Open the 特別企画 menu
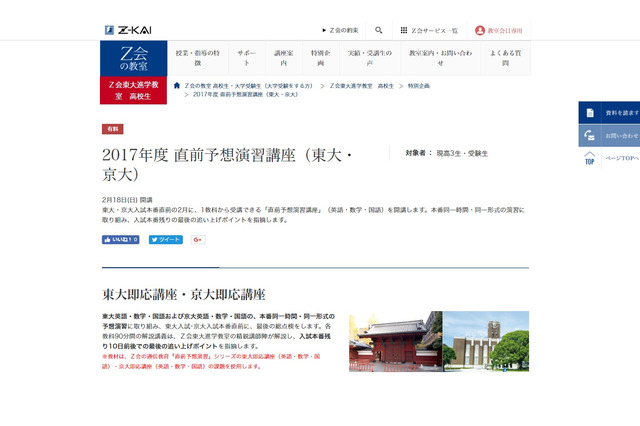Image resolution: width=640 pixels, height=426 pixels. 321,58
